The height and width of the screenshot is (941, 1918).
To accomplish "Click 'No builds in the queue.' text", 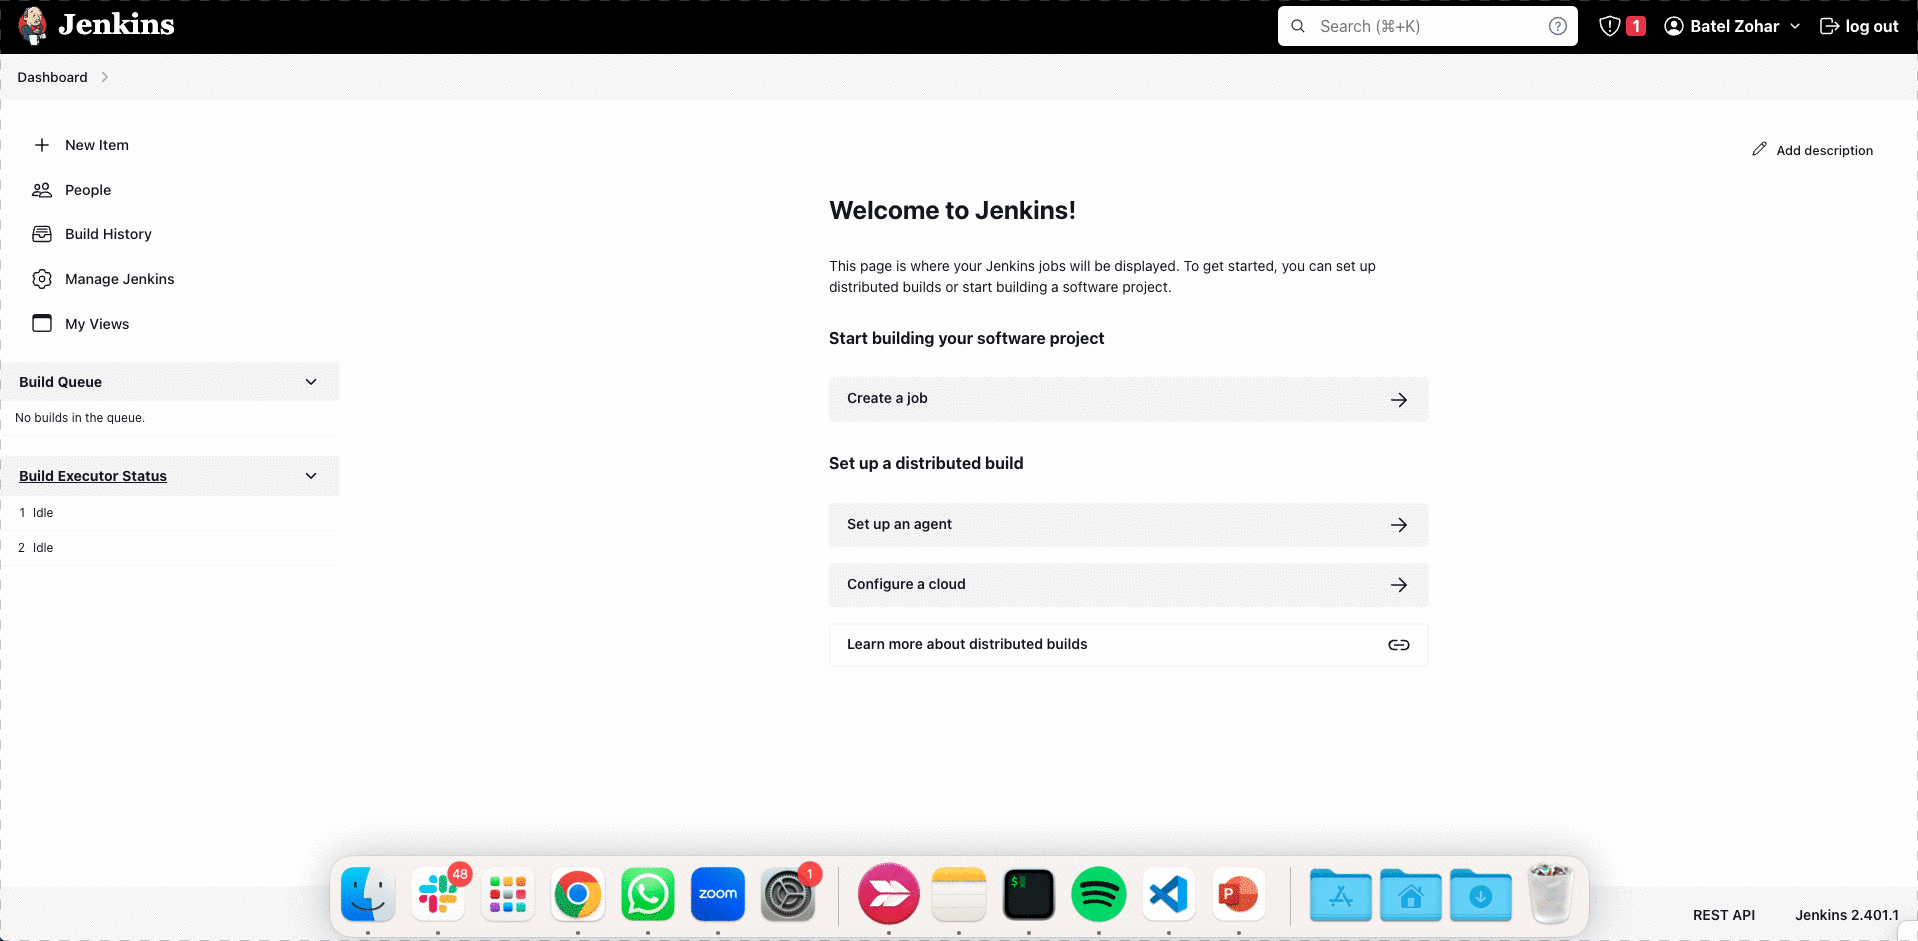I will coord(80,418).
